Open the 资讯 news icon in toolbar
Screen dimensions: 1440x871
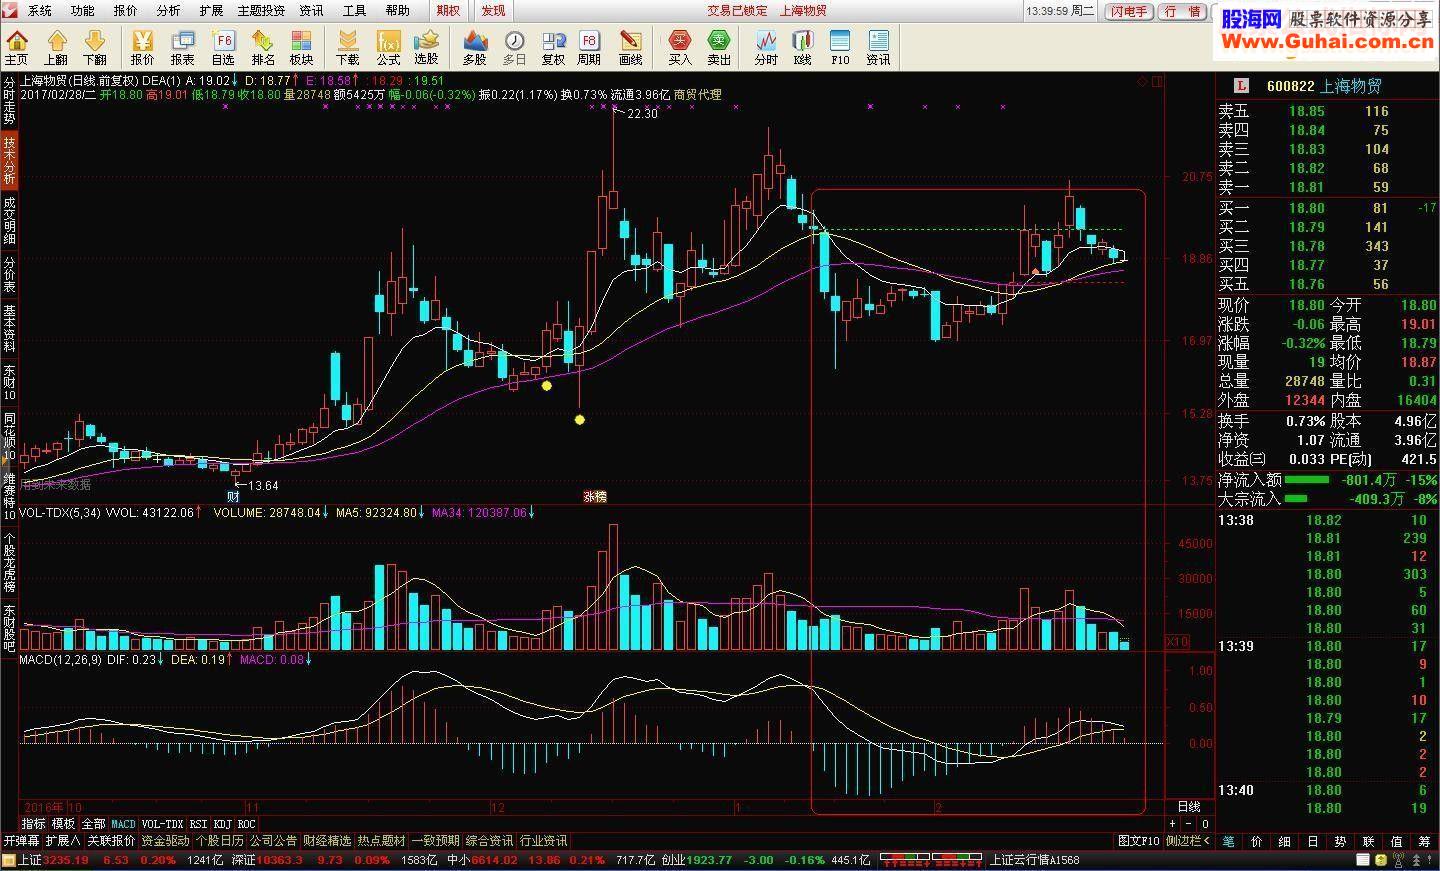click(878, 47)
